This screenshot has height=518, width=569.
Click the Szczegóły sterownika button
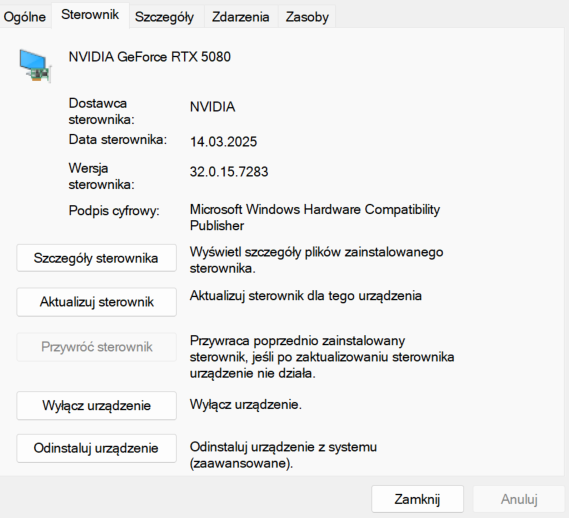point(96,258)
